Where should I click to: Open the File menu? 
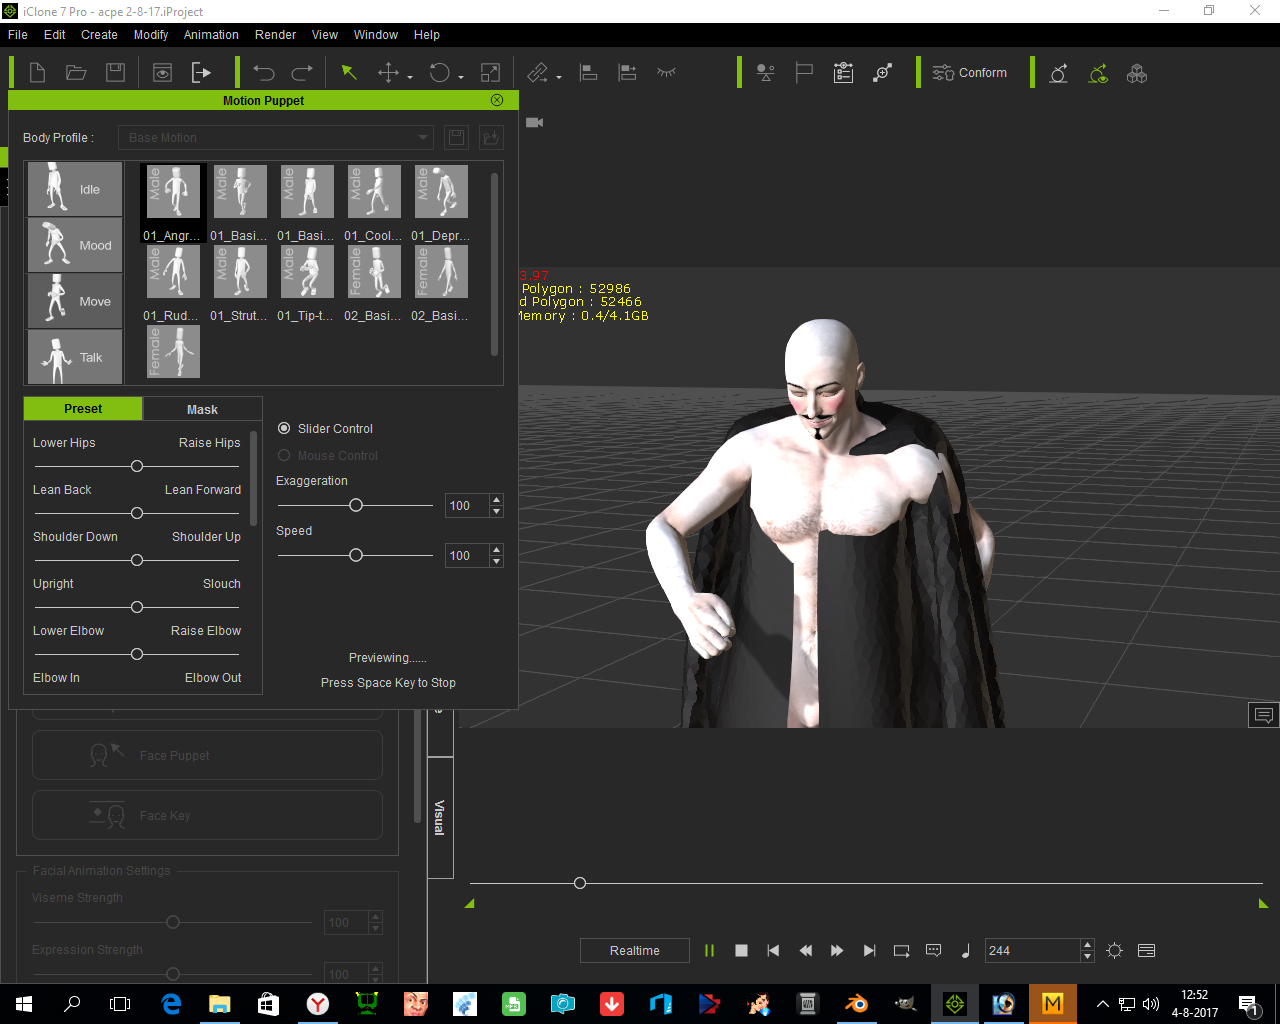18,34
